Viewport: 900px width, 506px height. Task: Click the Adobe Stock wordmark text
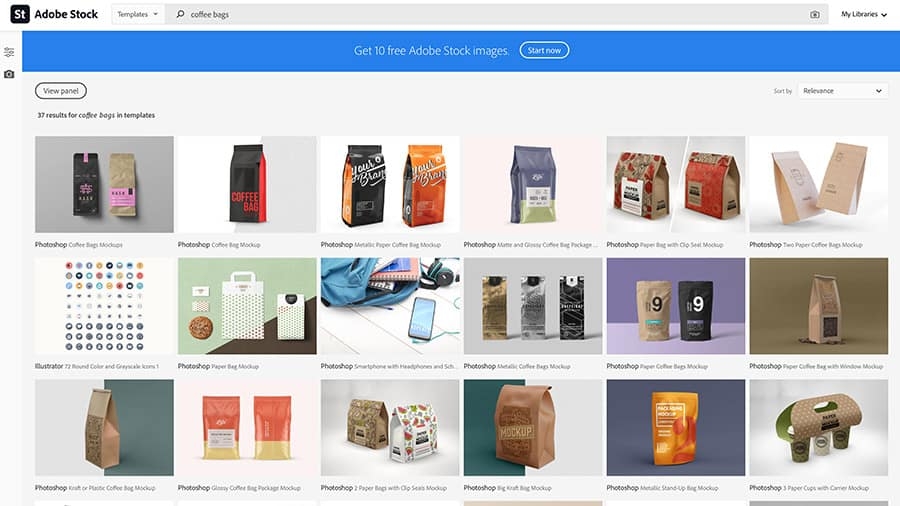pyautogui.click(x=66, y=14)
